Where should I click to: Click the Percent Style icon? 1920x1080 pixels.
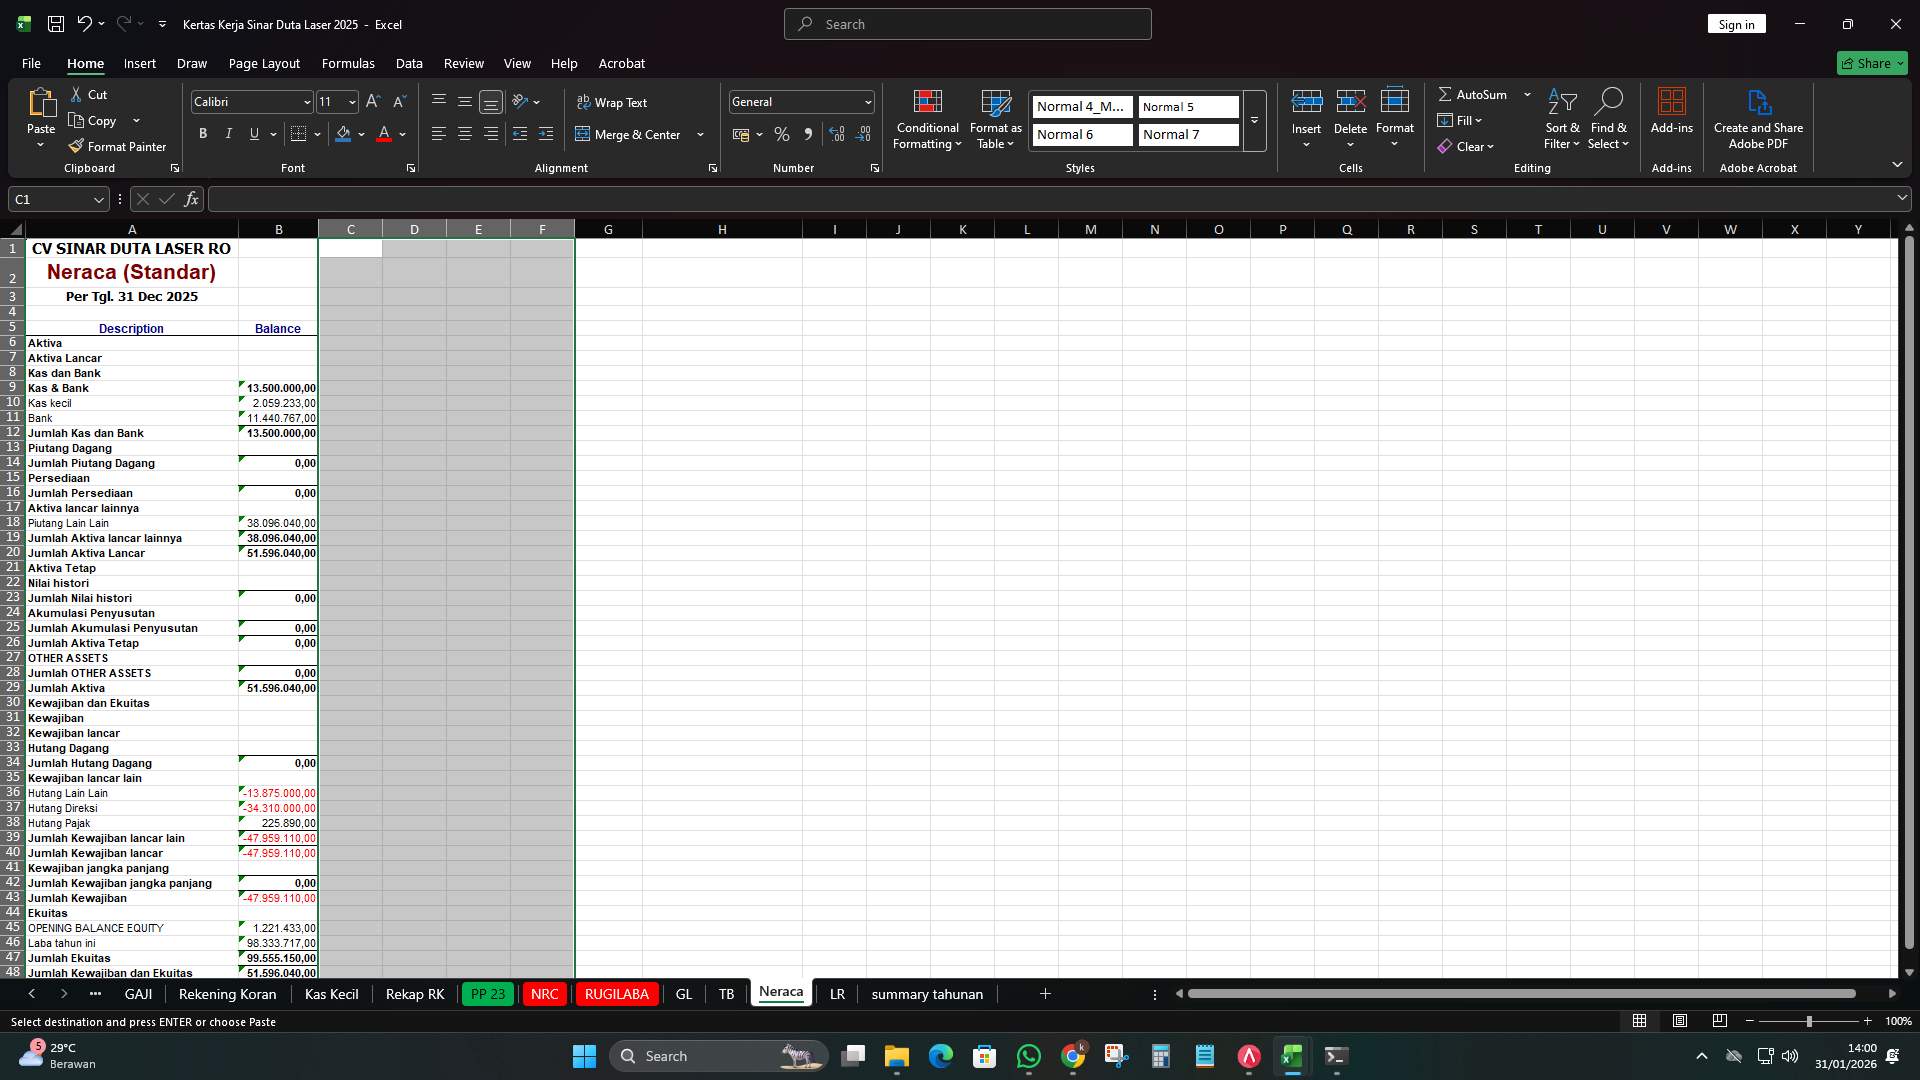click(x=782, y=134)
